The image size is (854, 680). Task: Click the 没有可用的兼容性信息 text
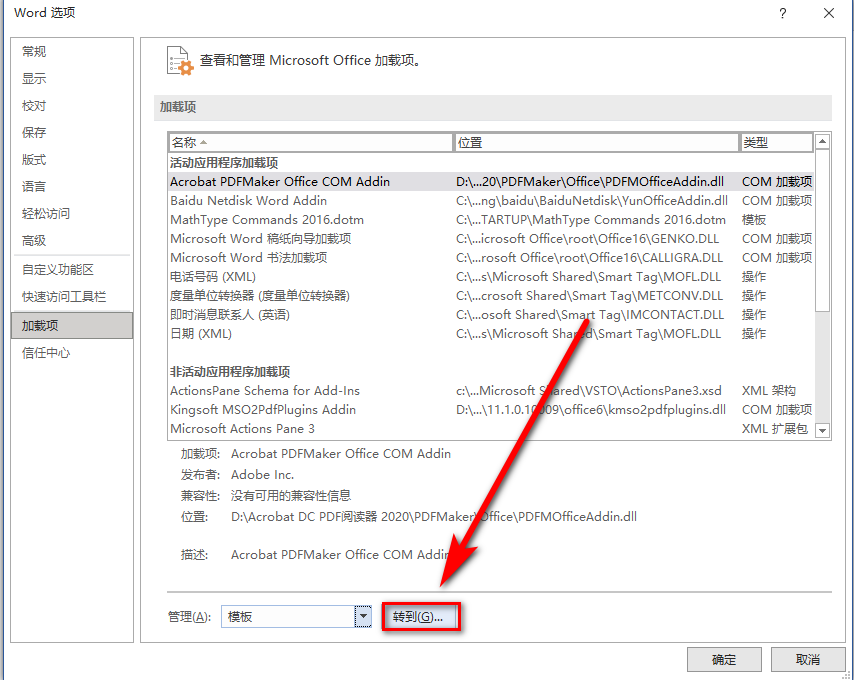291,496
